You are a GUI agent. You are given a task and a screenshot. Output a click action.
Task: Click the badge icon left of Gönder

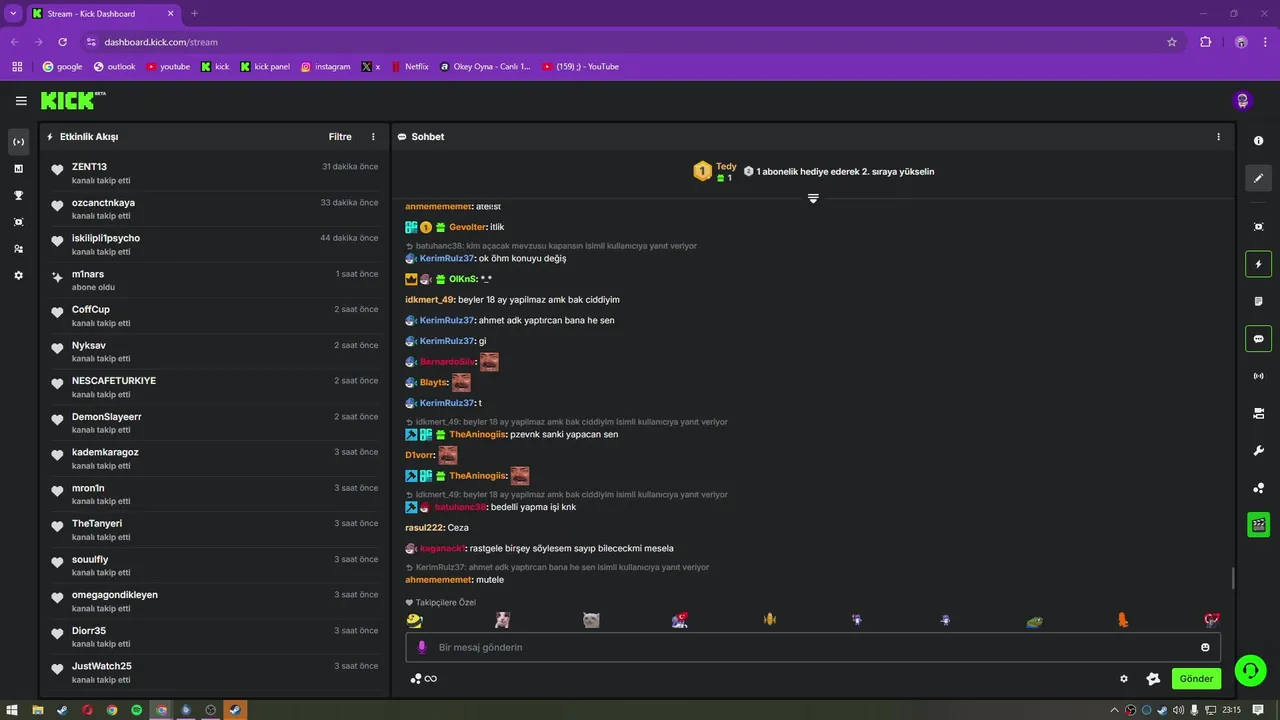point(1153,679)
